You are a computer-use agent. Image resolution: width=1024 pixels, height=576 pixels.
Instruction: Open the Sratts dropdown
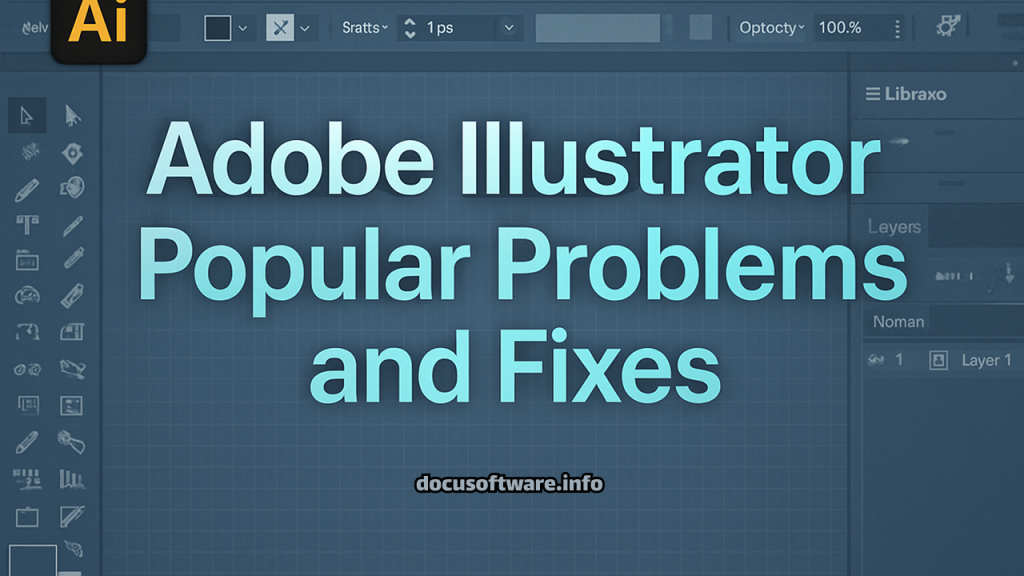click(362, 27)
